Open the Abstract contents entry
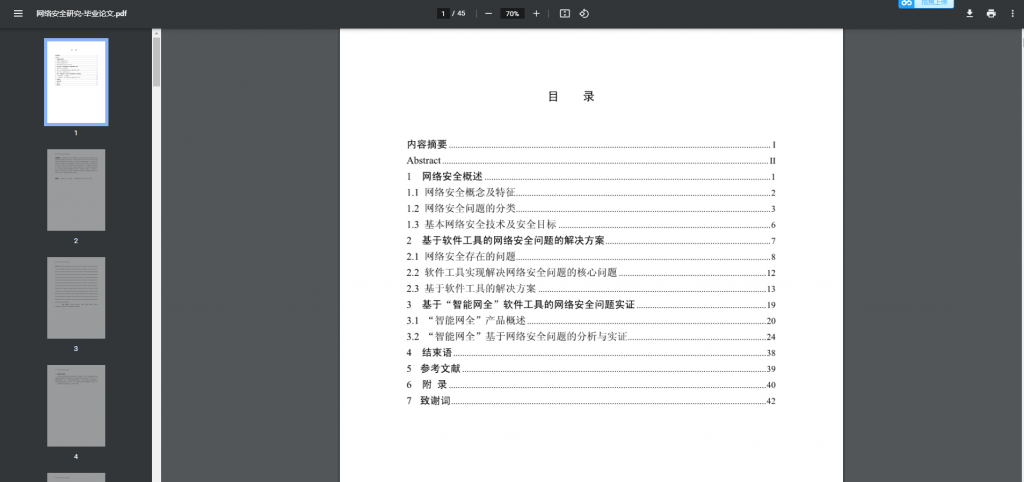Image resolution: width=1024 pixels, height=482 pixels. 591,161
